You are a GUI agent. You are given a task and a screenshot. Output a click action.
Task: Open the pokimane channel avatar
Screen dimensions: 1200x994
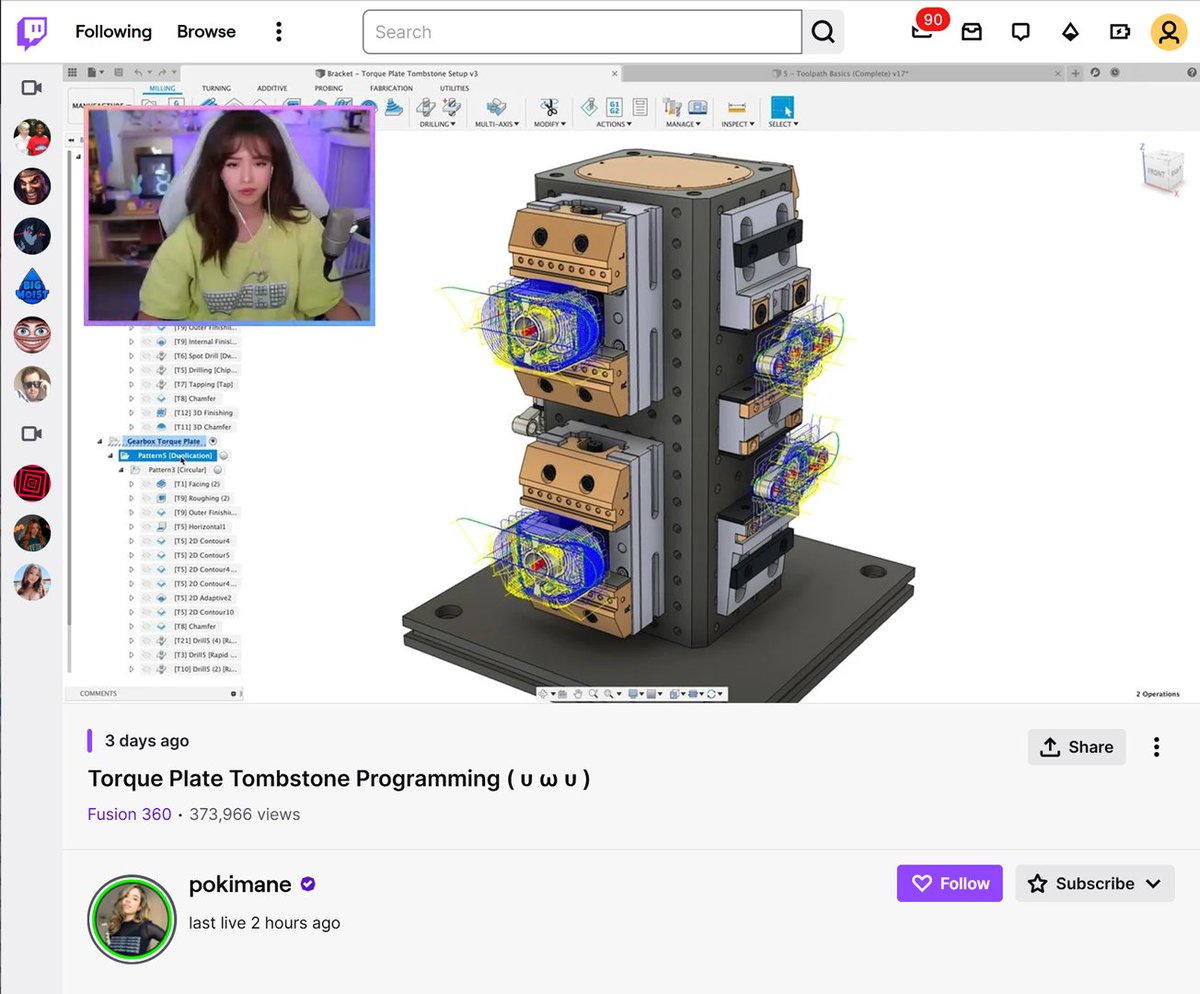[x=132, y=919]
